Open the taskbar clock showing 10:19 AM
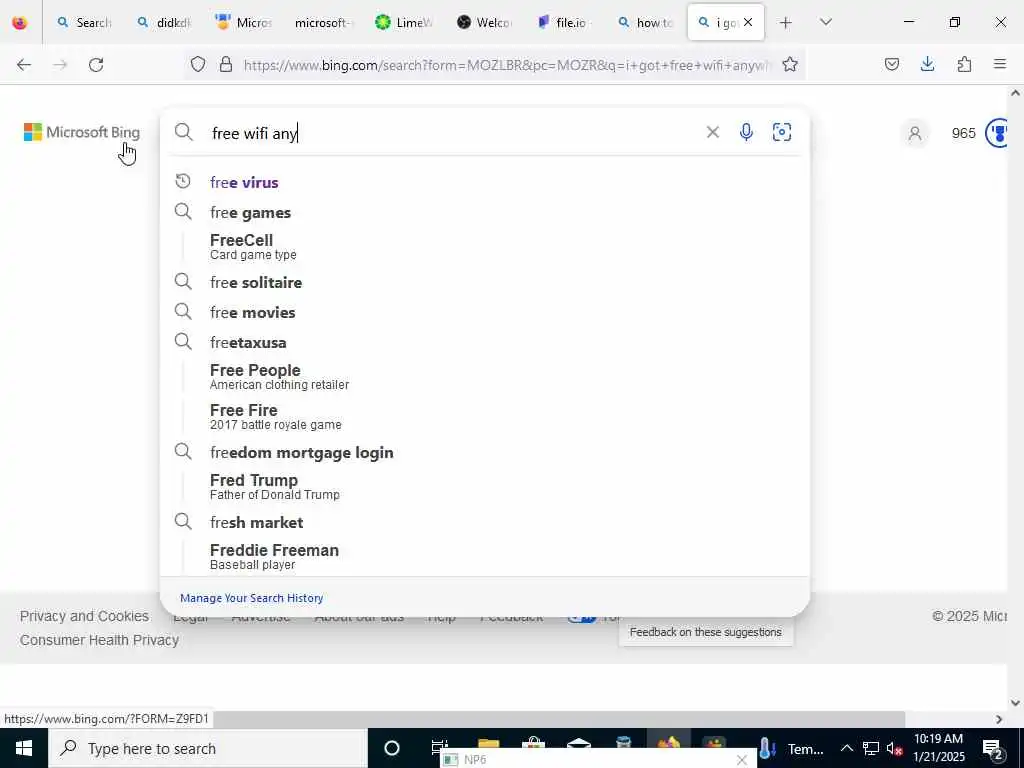The height and width of the screenshot is (768, 1024). coord(938,748)
